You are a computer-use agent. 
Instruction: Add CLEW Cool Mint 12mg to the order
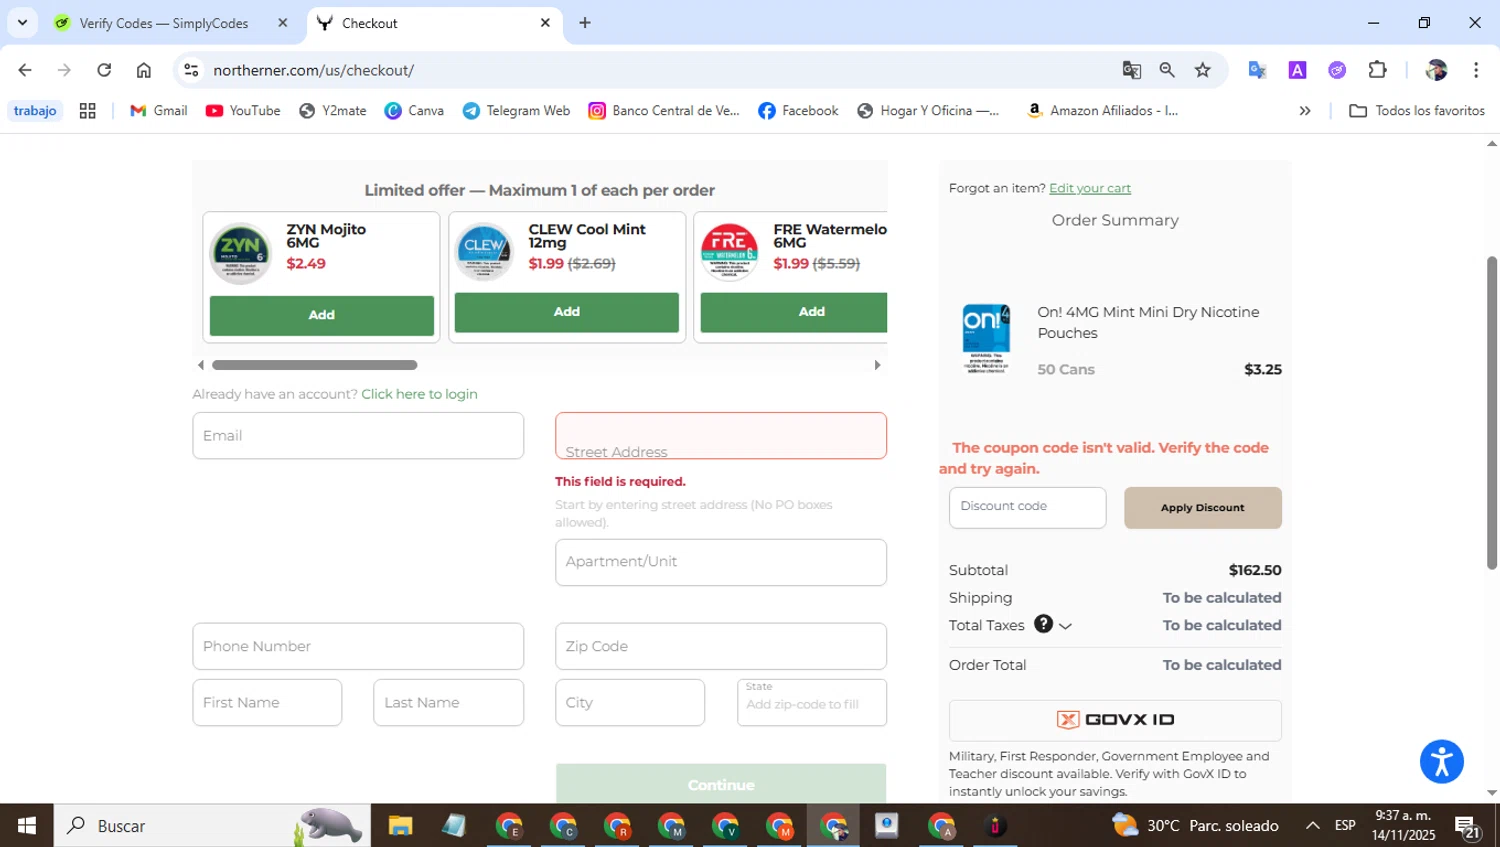pyautogui.click(x=566, y=312)
